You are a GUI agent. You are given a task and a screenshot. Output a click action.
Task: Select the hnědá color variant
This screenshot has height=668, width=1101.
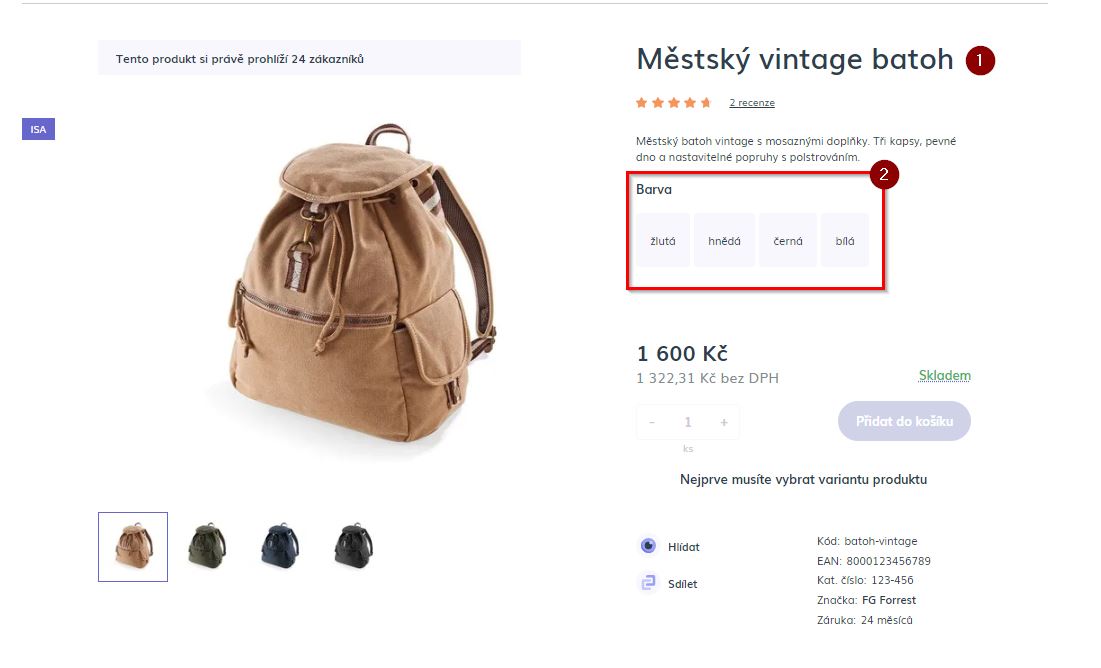(723, 240)
